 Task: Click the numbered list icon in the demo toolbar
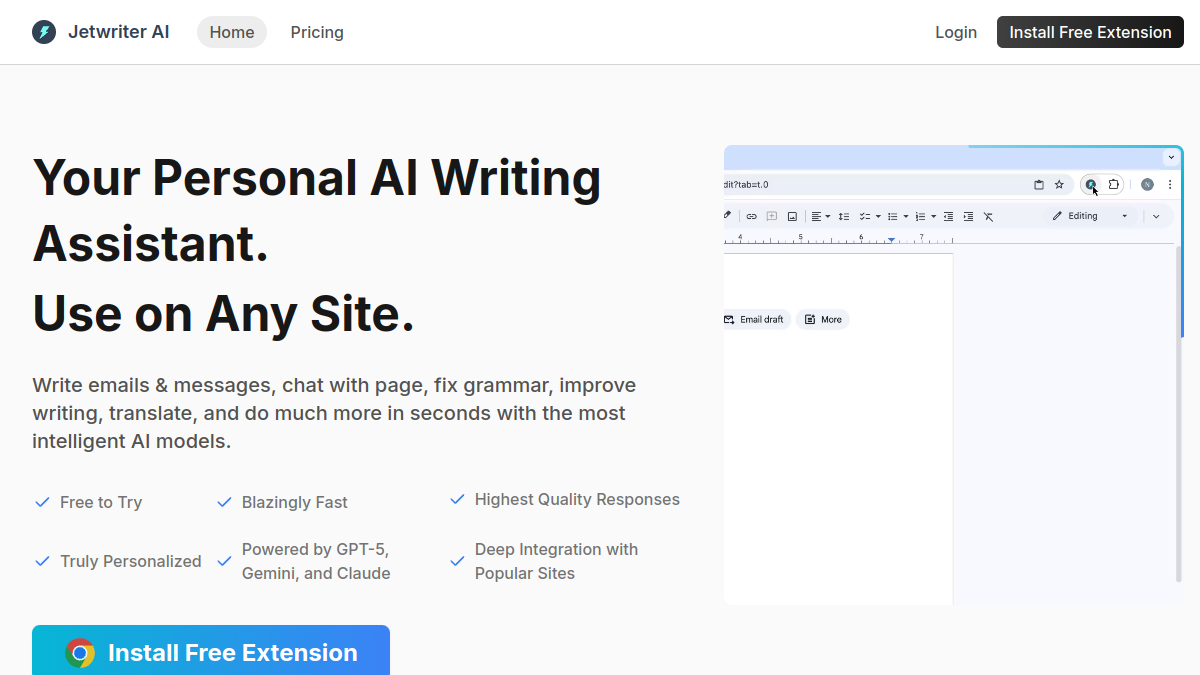click(920, 216)
